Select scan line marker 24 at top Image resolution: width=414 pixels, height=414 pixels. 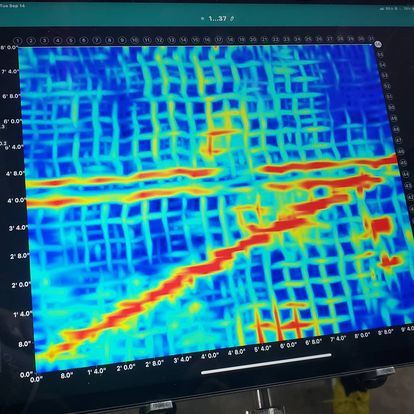(297, 39)
